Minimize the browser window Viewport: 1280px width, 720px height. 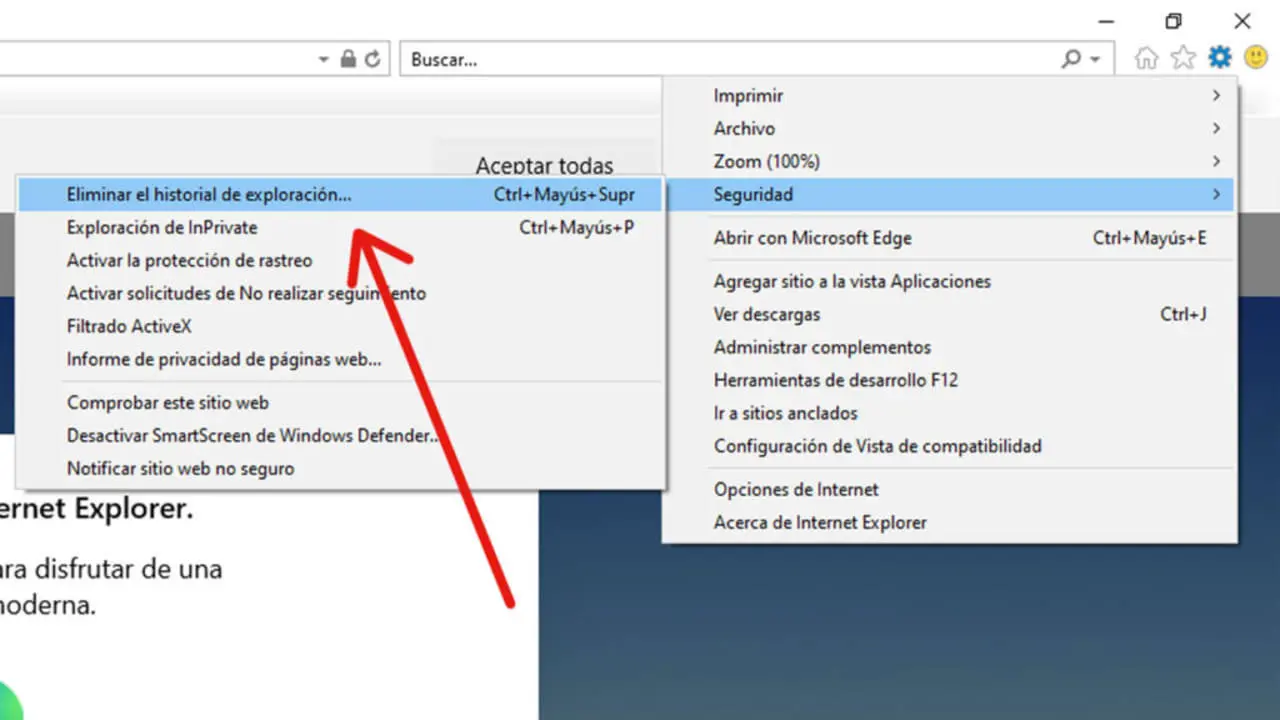pyautogui.click(x=1106, y=21)
